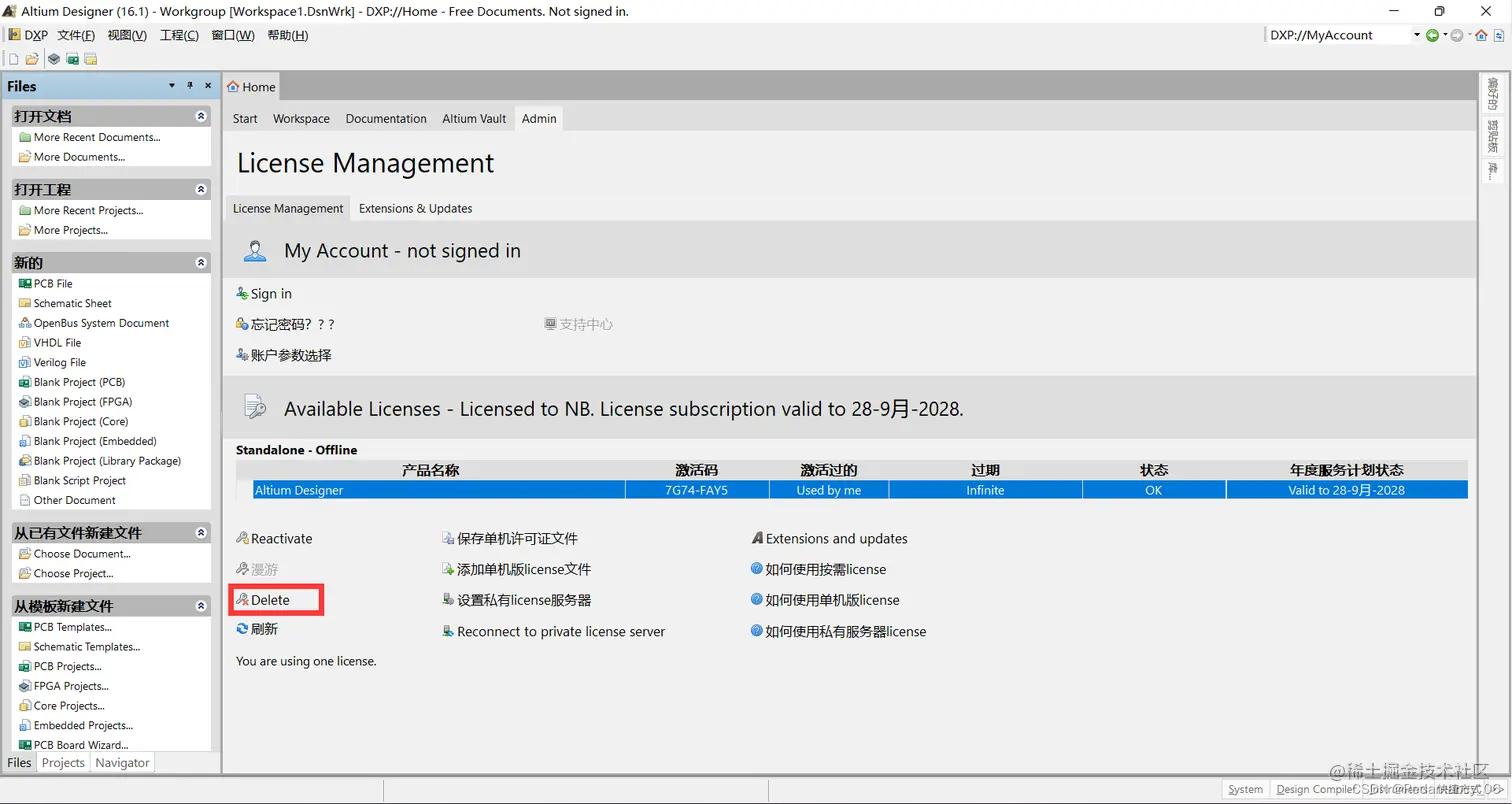Click Blank Project (FPGA) item

tap(75, 401)
